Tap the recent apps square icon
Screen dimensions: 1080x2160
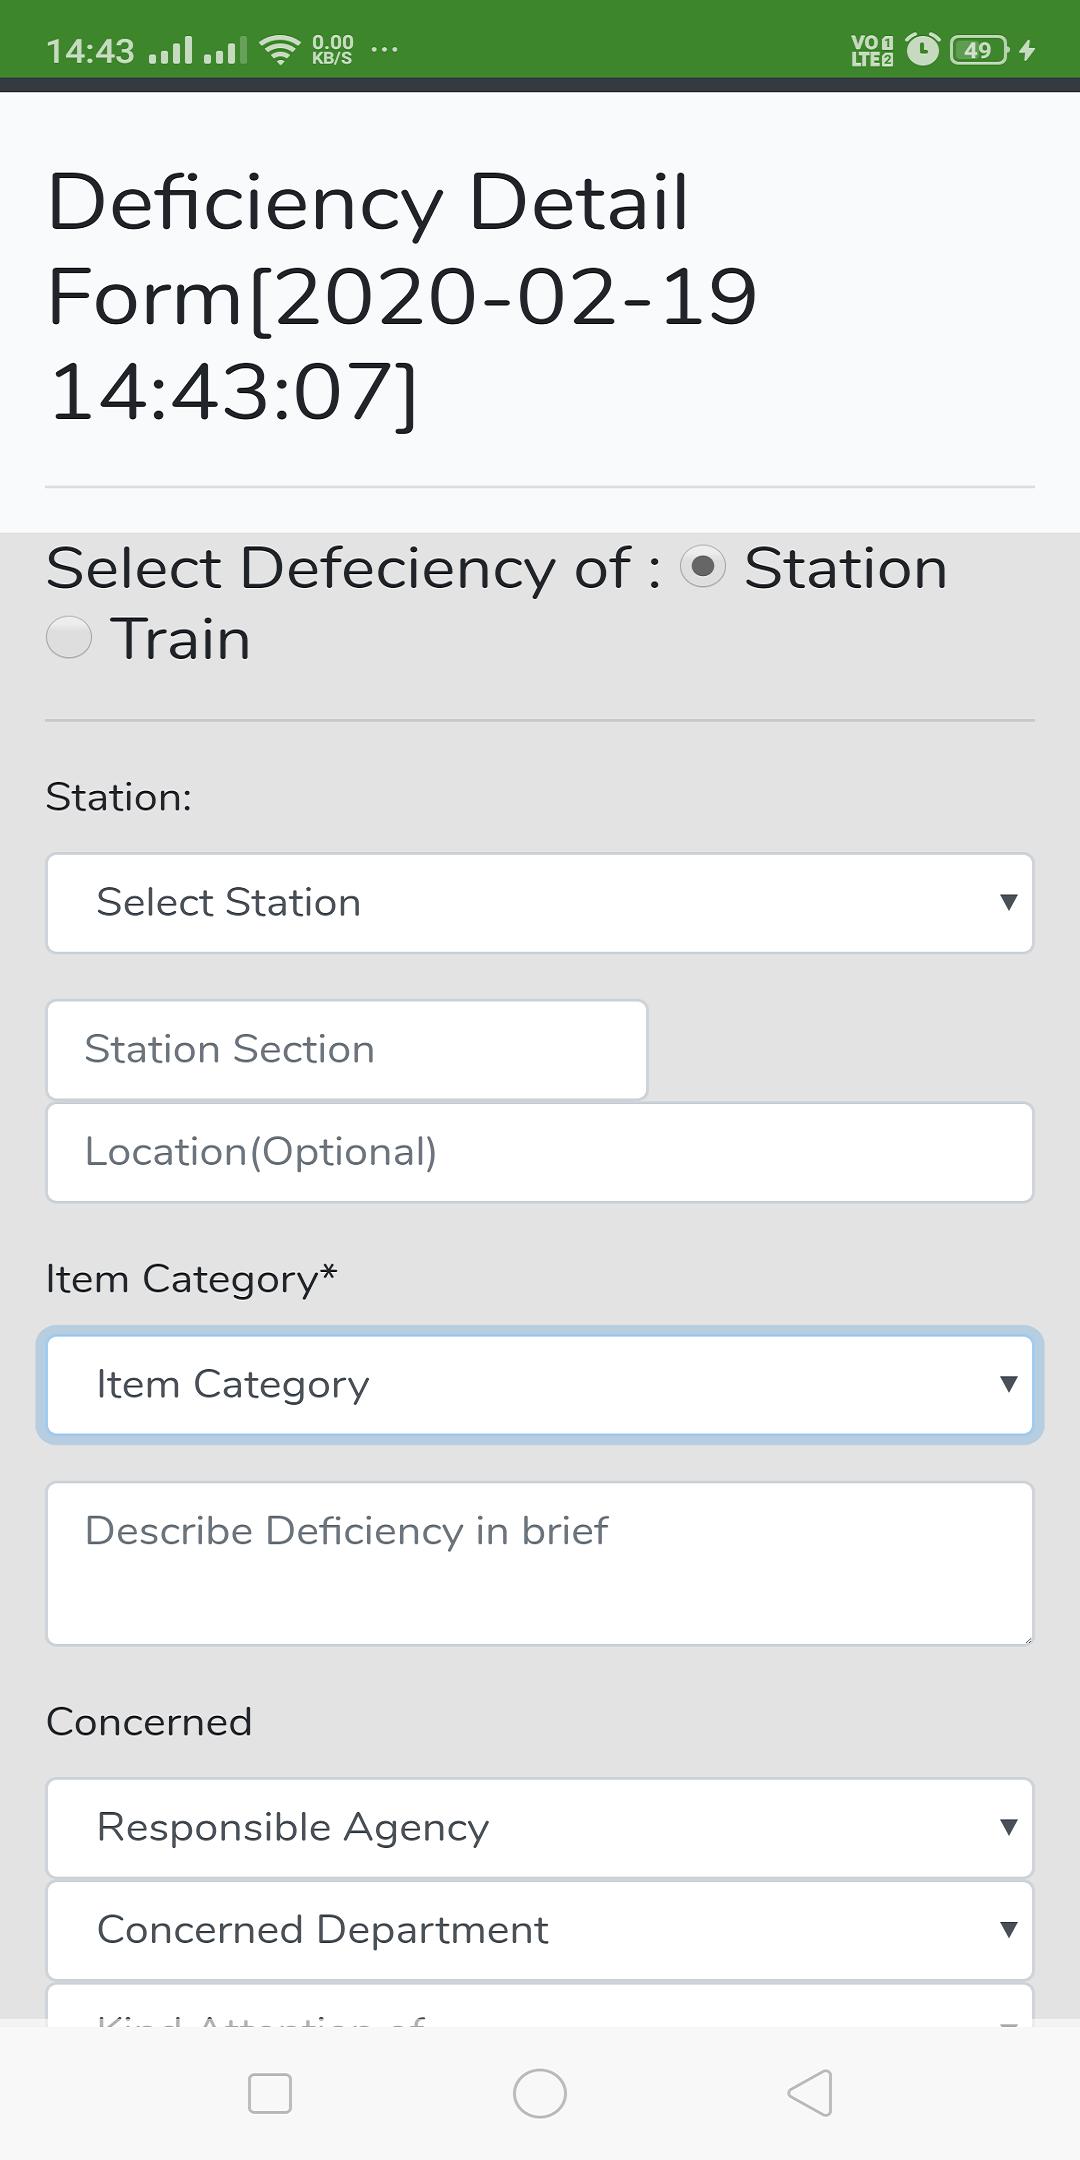coord(270,2093)
